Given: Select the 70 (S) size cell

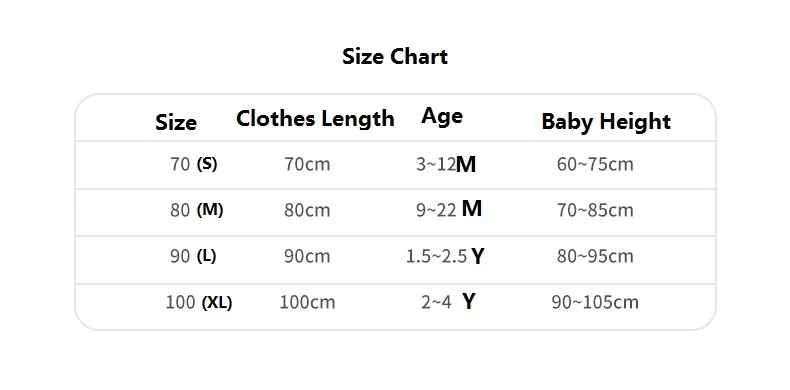Looking at the screenshot, I should [194, 164].
